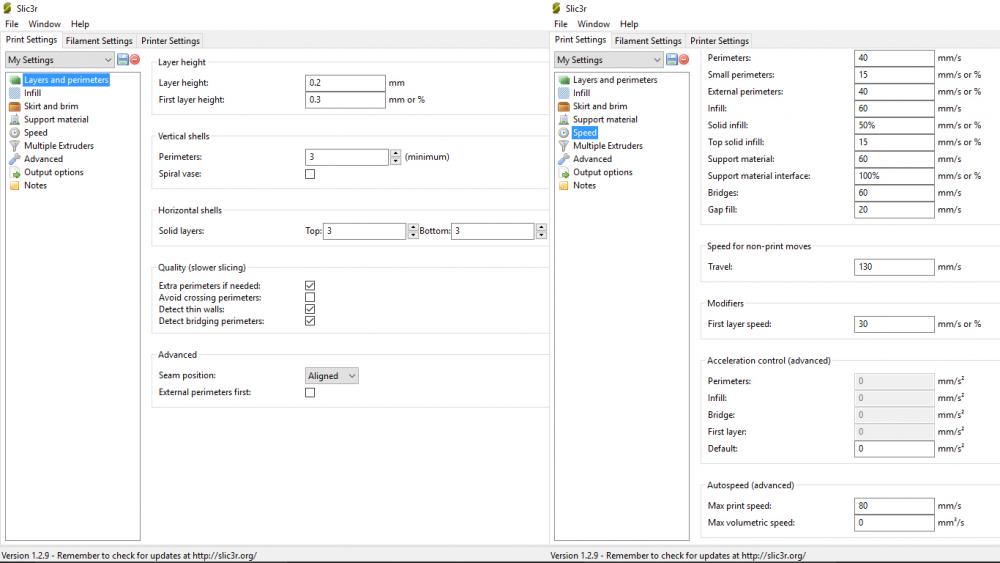This screenshot has height=563, width=1000.
Task: Click the Output options icon in the left window
Action: pyautogui.click(x=15, y=172)
